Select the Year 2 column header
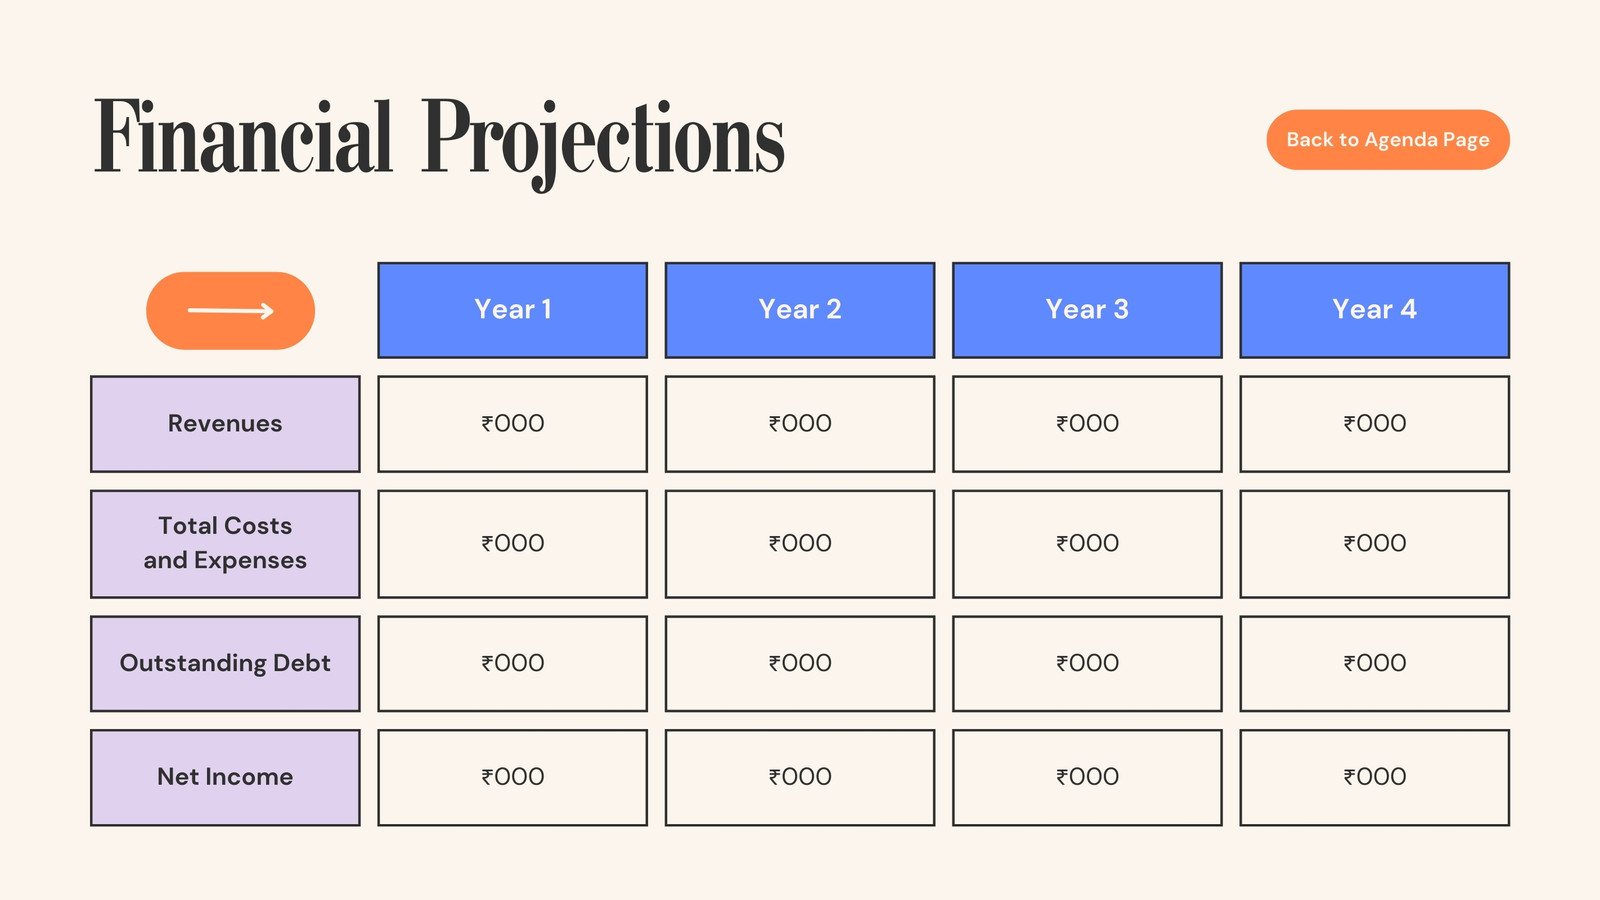 click(x=800, y=310)
